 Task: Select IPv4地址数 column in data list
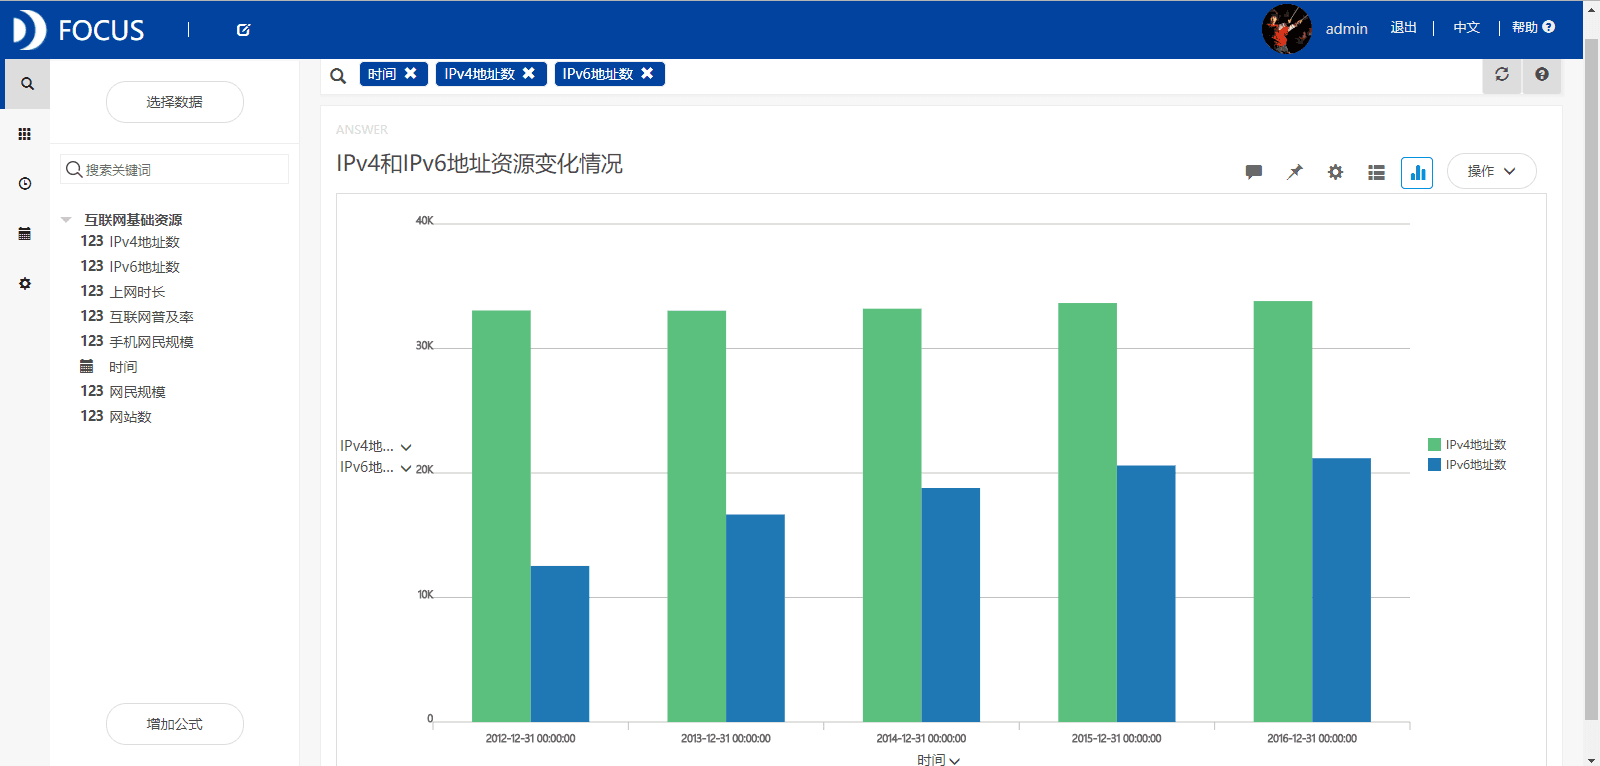(144, 242)
